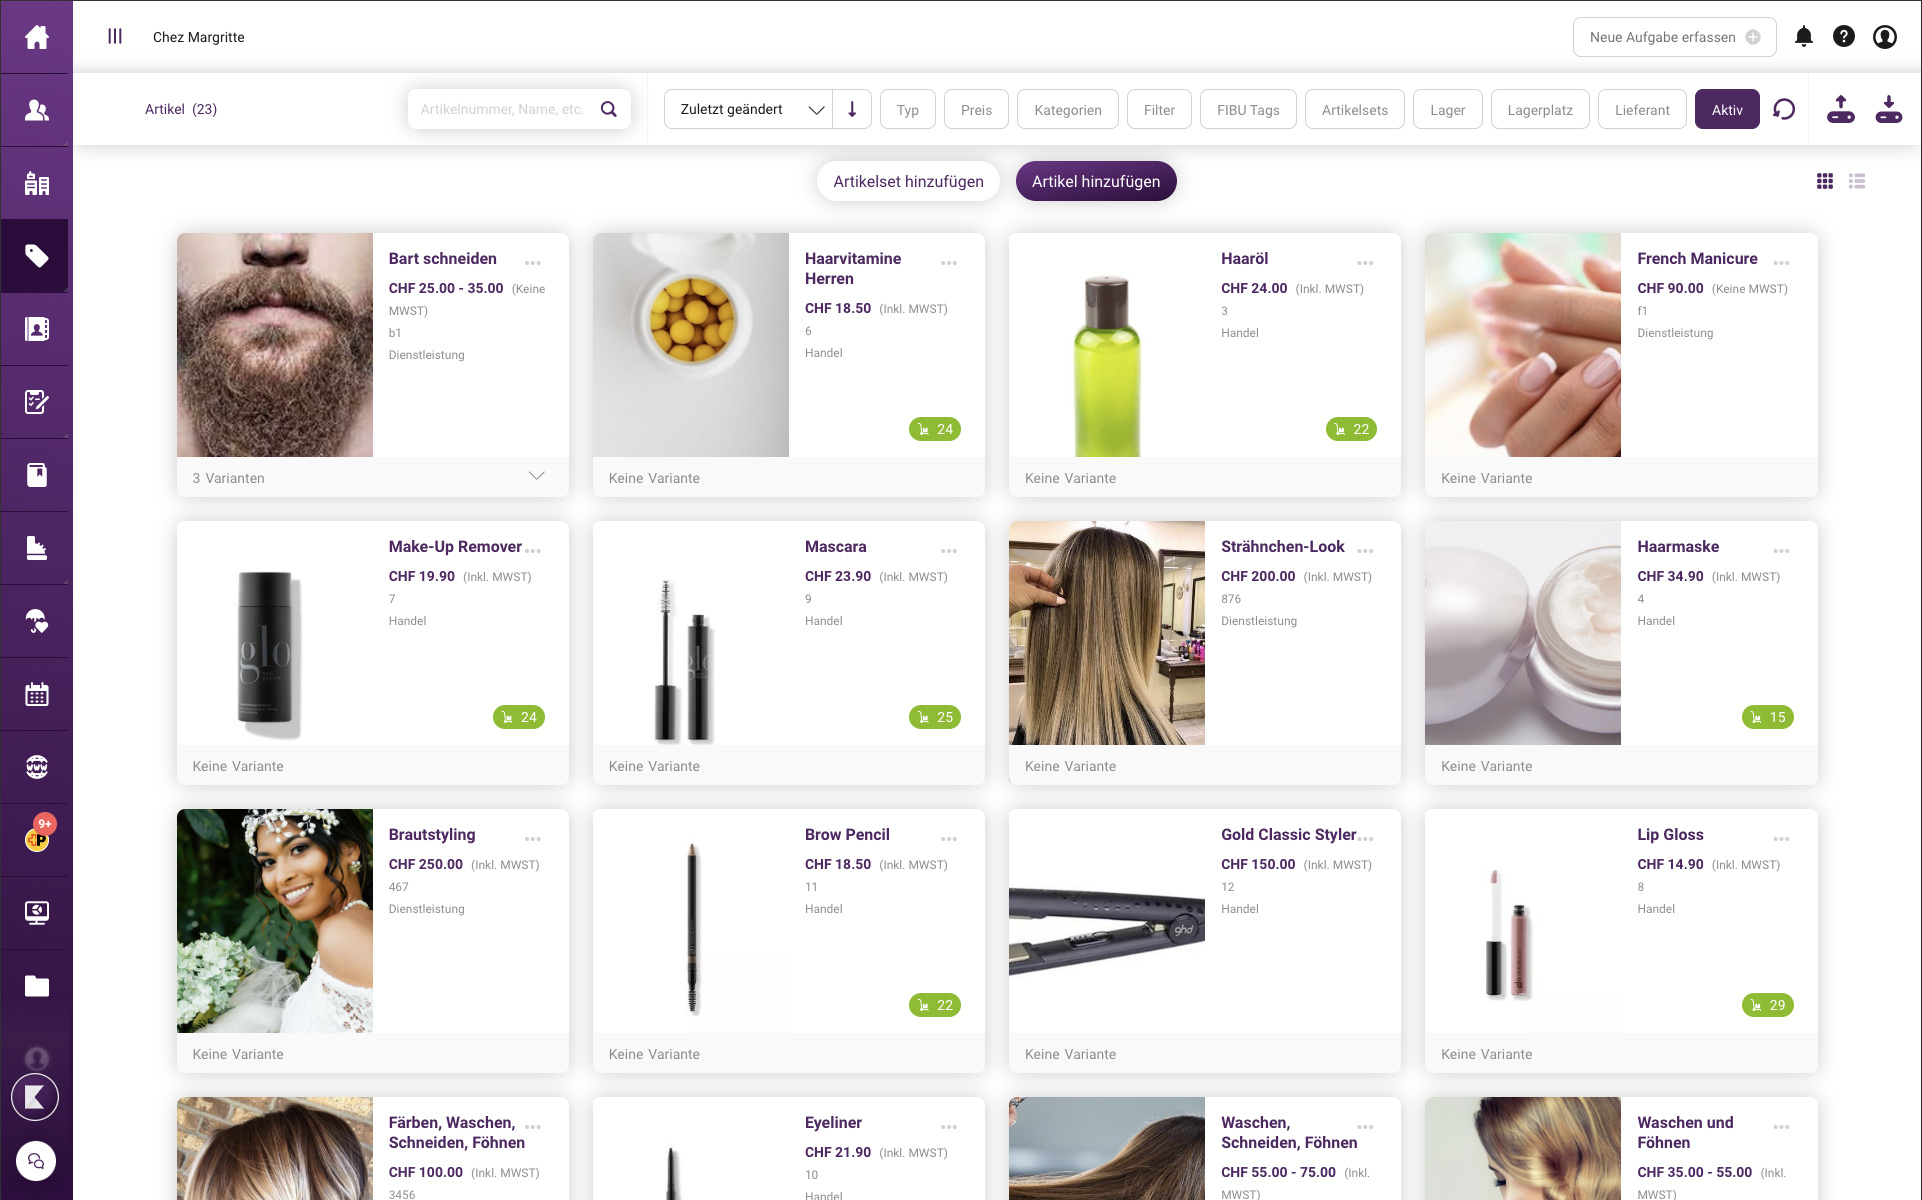The width and height of the screenshot is (1922, 1200).
Task: Open the contacts sidebar icon
Action: coord(37,110)
